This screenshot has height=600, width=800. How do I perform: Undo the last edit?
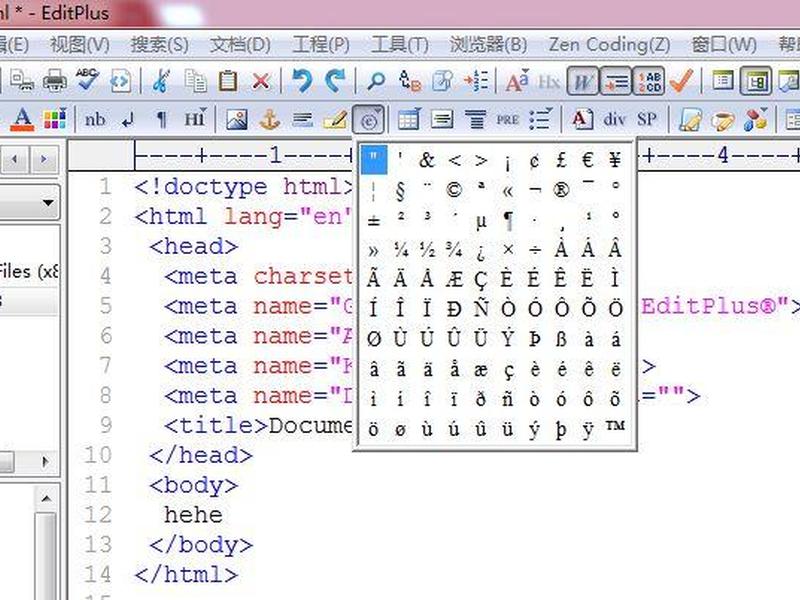tap(302, 81)
